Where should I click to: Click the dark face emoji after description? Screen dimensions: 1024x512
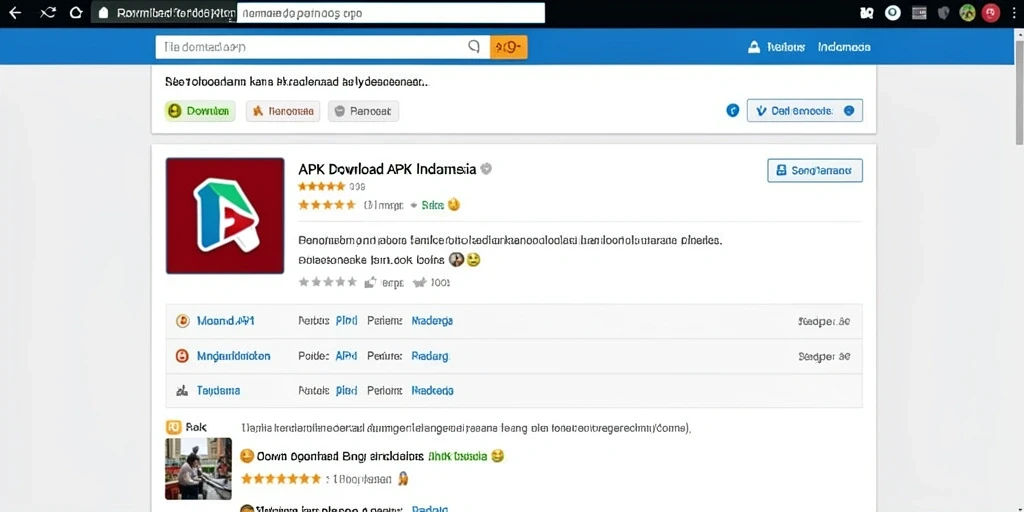(x=456, y=259)
